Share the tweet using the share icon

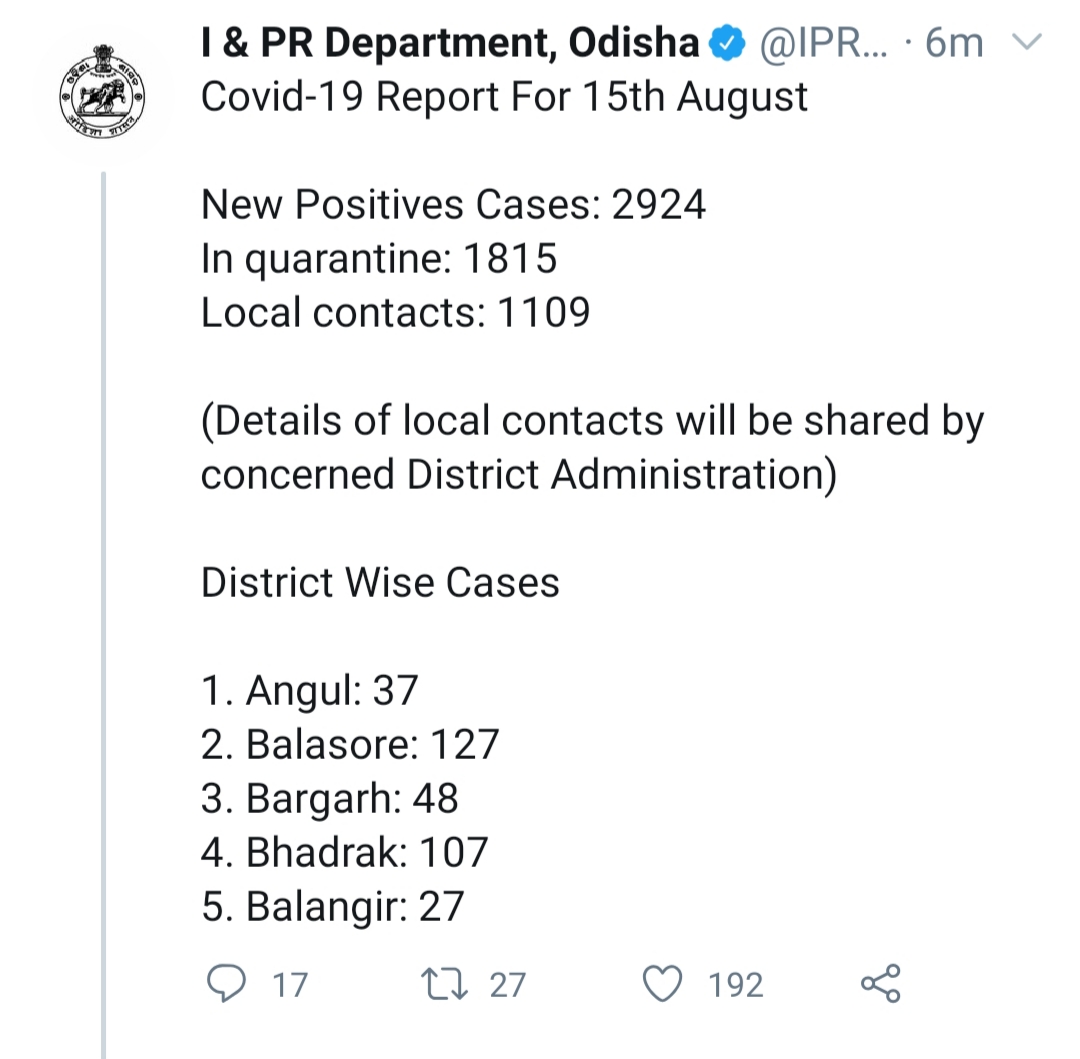click(x=881, y=984)
